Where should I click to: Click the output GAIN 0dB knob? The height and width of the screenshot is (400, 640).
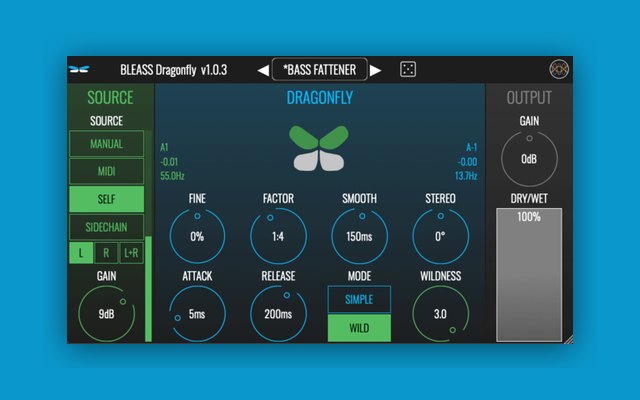(529, 158)
